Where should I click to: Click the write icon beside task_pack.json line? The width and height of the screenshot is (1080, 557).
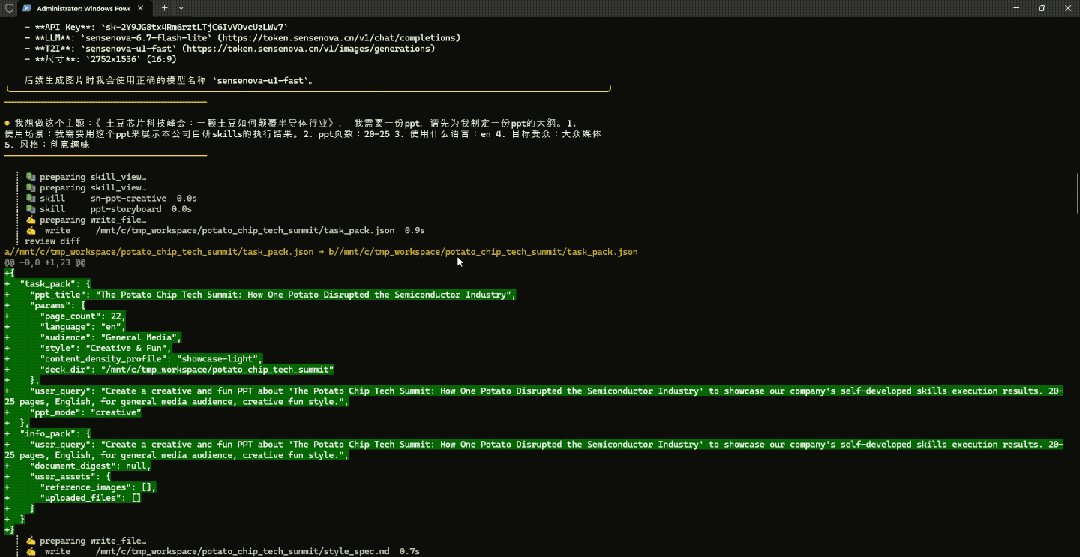point(30,231)
